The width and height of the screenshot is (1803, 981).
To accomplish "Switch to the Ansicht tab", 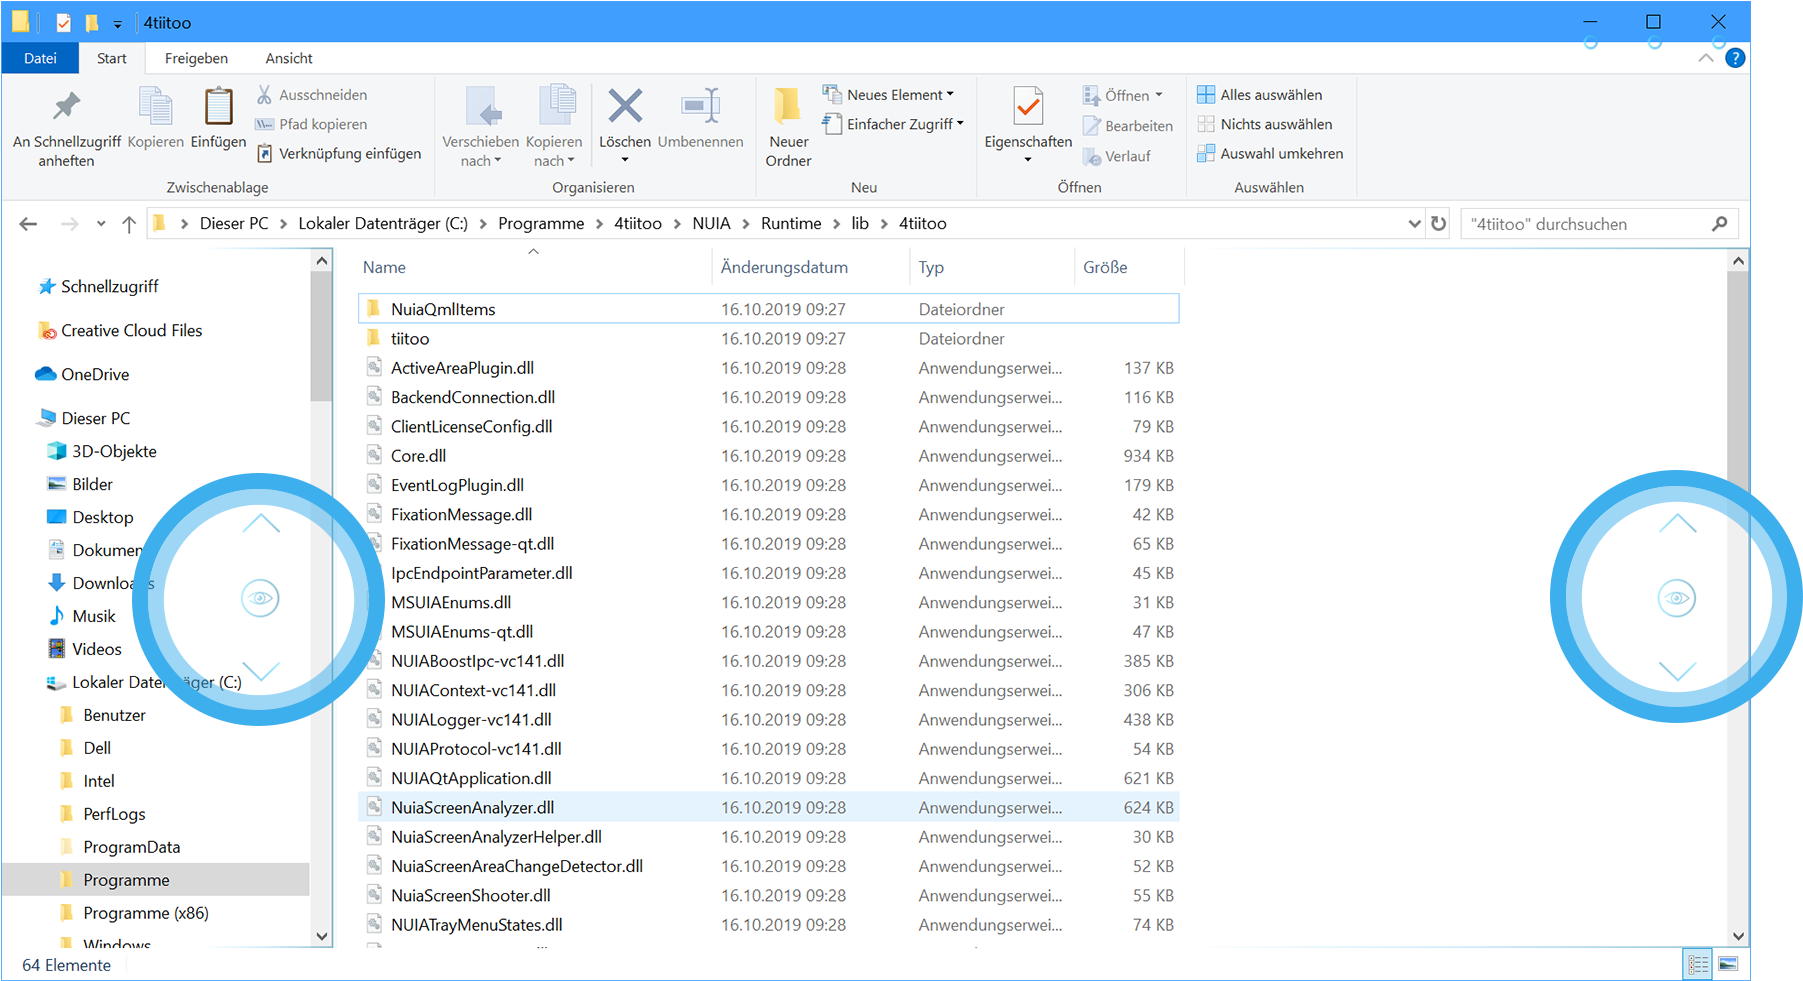I will click(x=289, y=58).
